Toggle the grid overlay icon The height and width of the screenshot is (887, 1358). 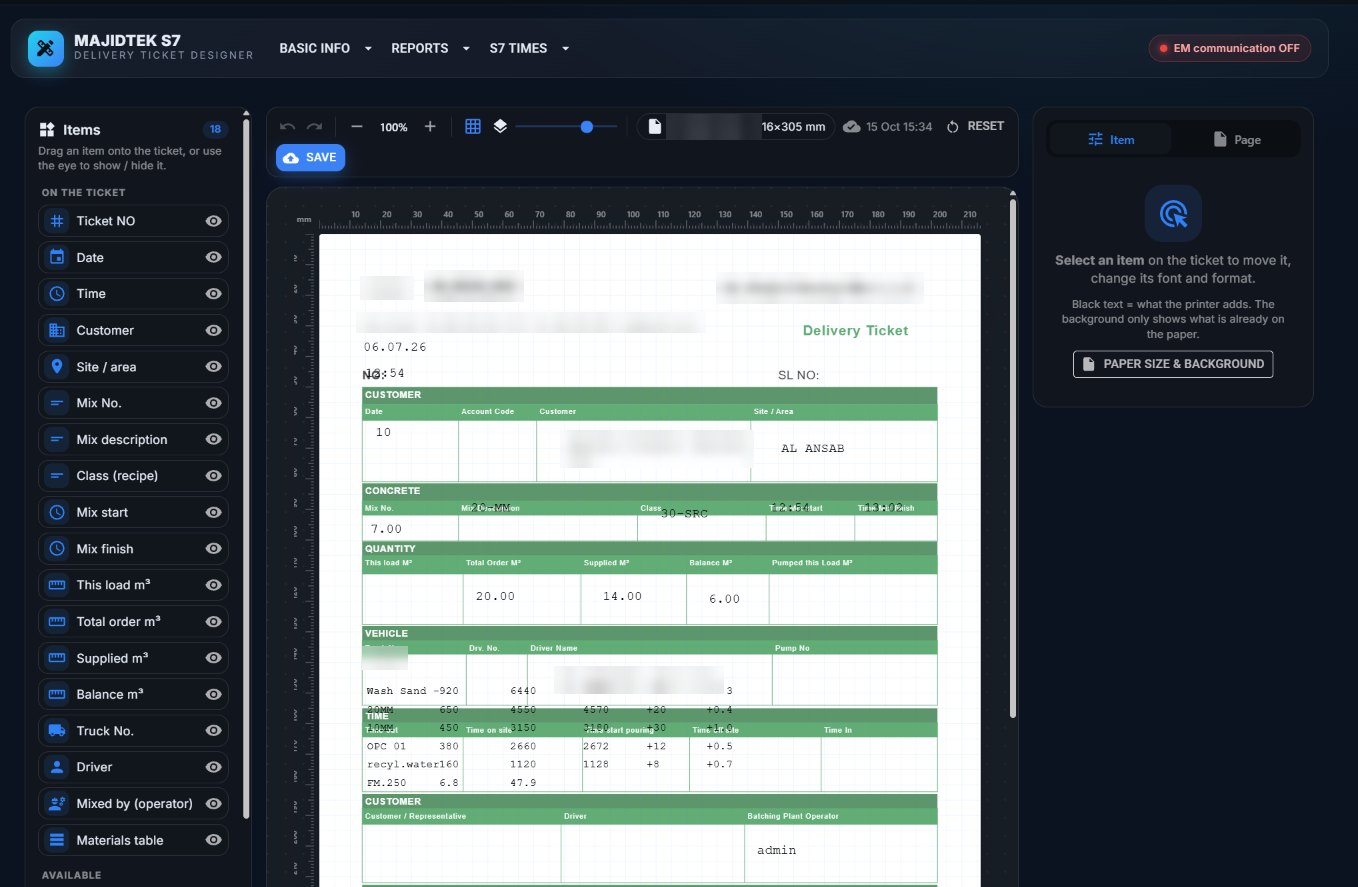pyautogui.click(x=473, y=127)
